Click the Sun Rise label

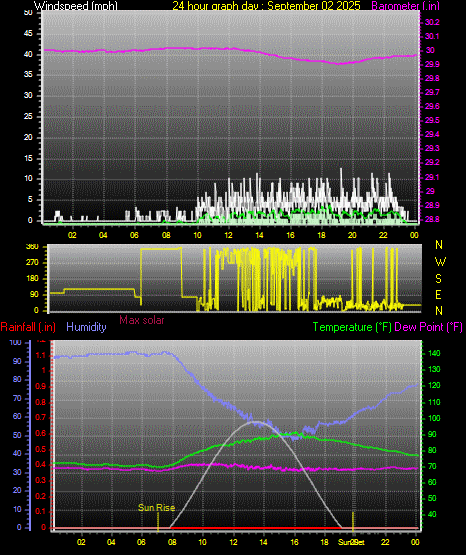pyautogui.click(x=156, y=508)
